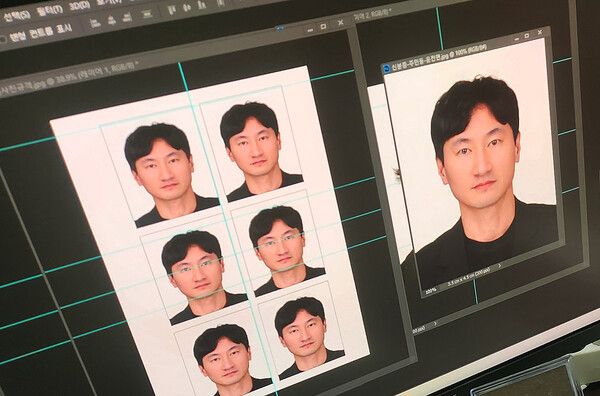Click the align vertical centers icon
This screenshot has height=396, width=600.
(x=186, y=7)
